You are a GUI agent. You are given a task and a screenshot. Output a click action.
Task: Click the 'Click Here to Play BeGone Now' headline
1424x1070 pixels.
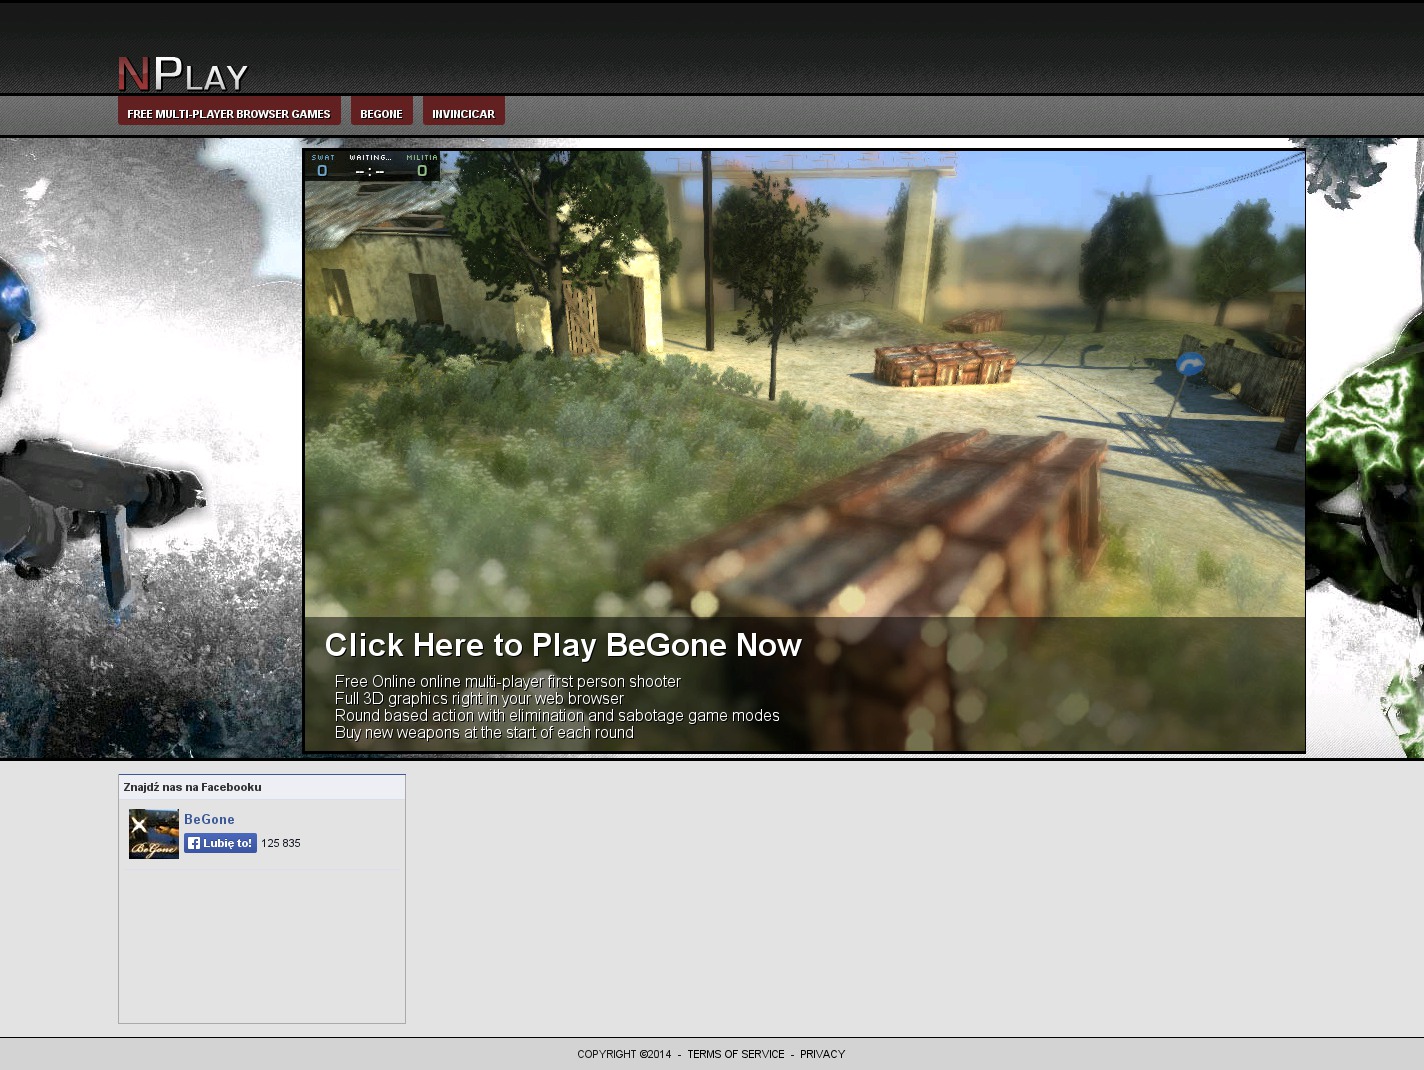563,645
